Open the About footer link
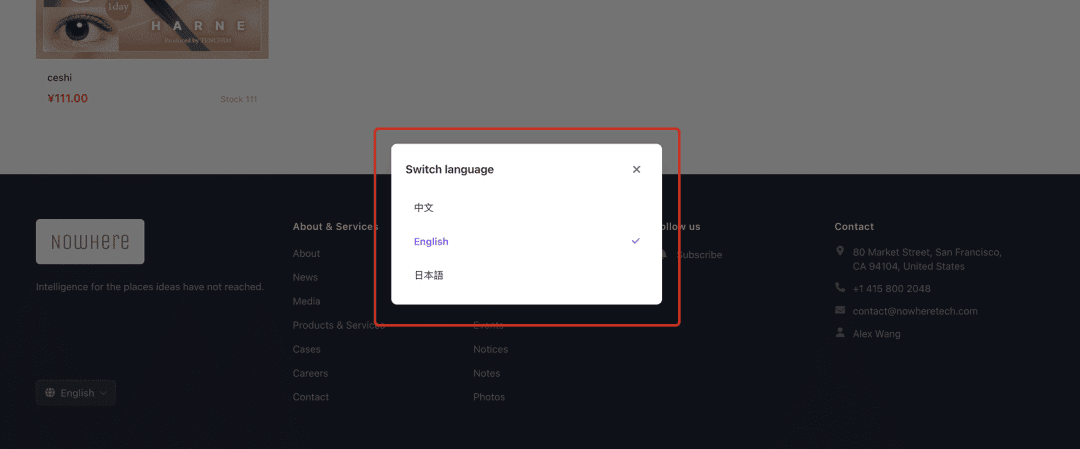 pyautogui.click(x=307, y=253)
